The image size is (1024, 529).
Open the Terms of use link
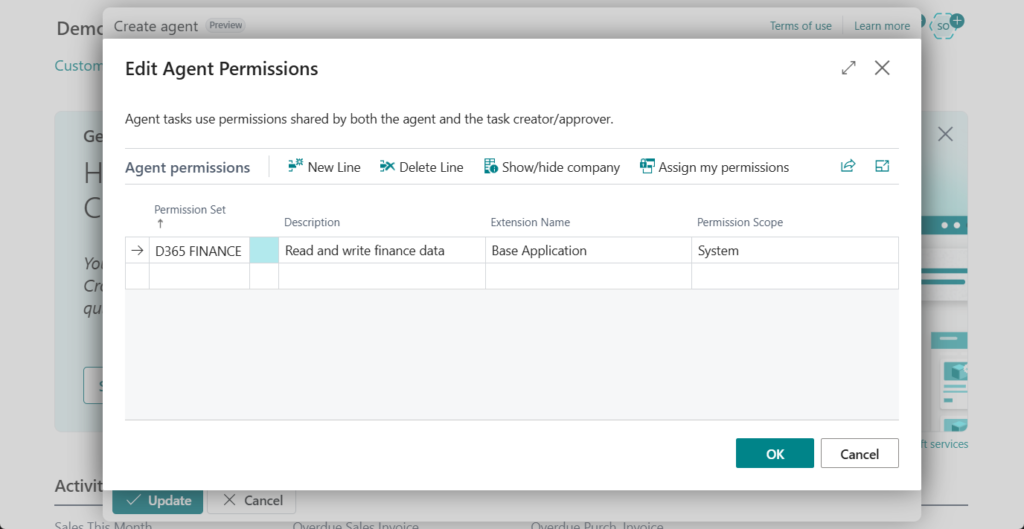(800, 26)
